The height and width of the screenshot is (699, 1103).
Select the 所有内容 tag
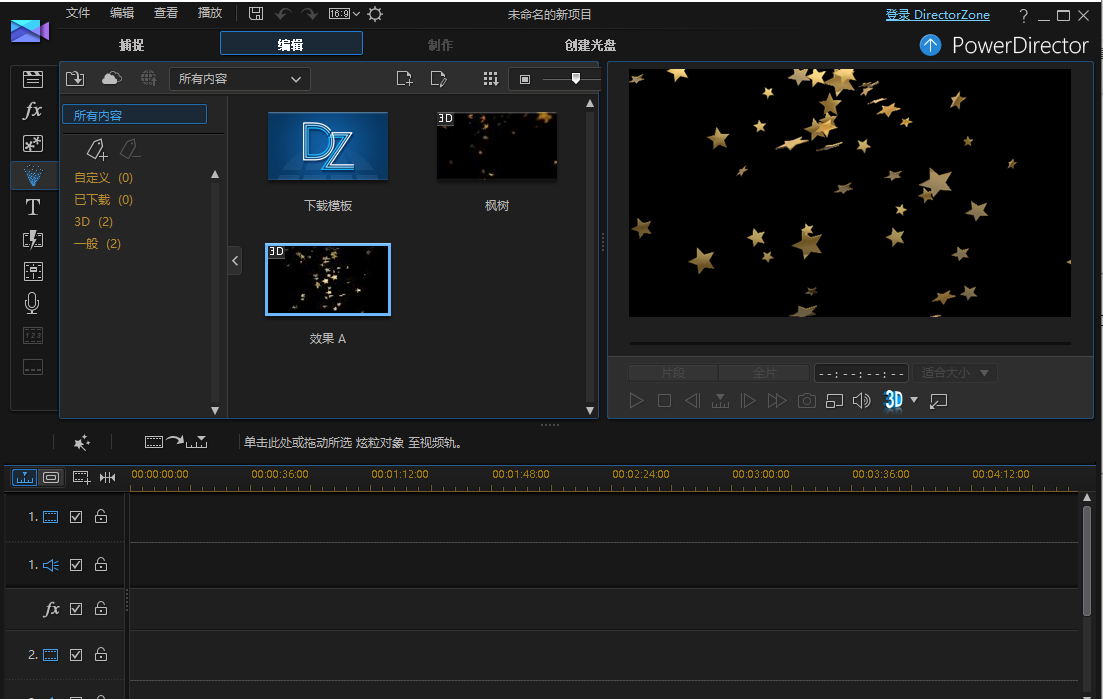[134, 115]
